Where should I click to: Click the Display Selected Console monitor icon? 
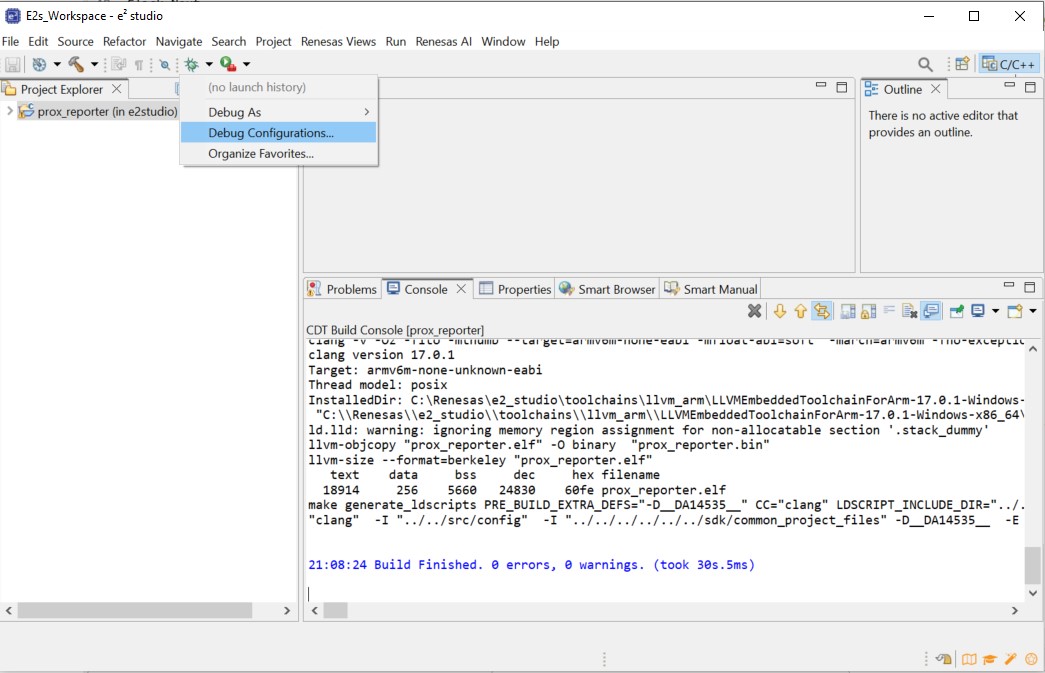978,311
